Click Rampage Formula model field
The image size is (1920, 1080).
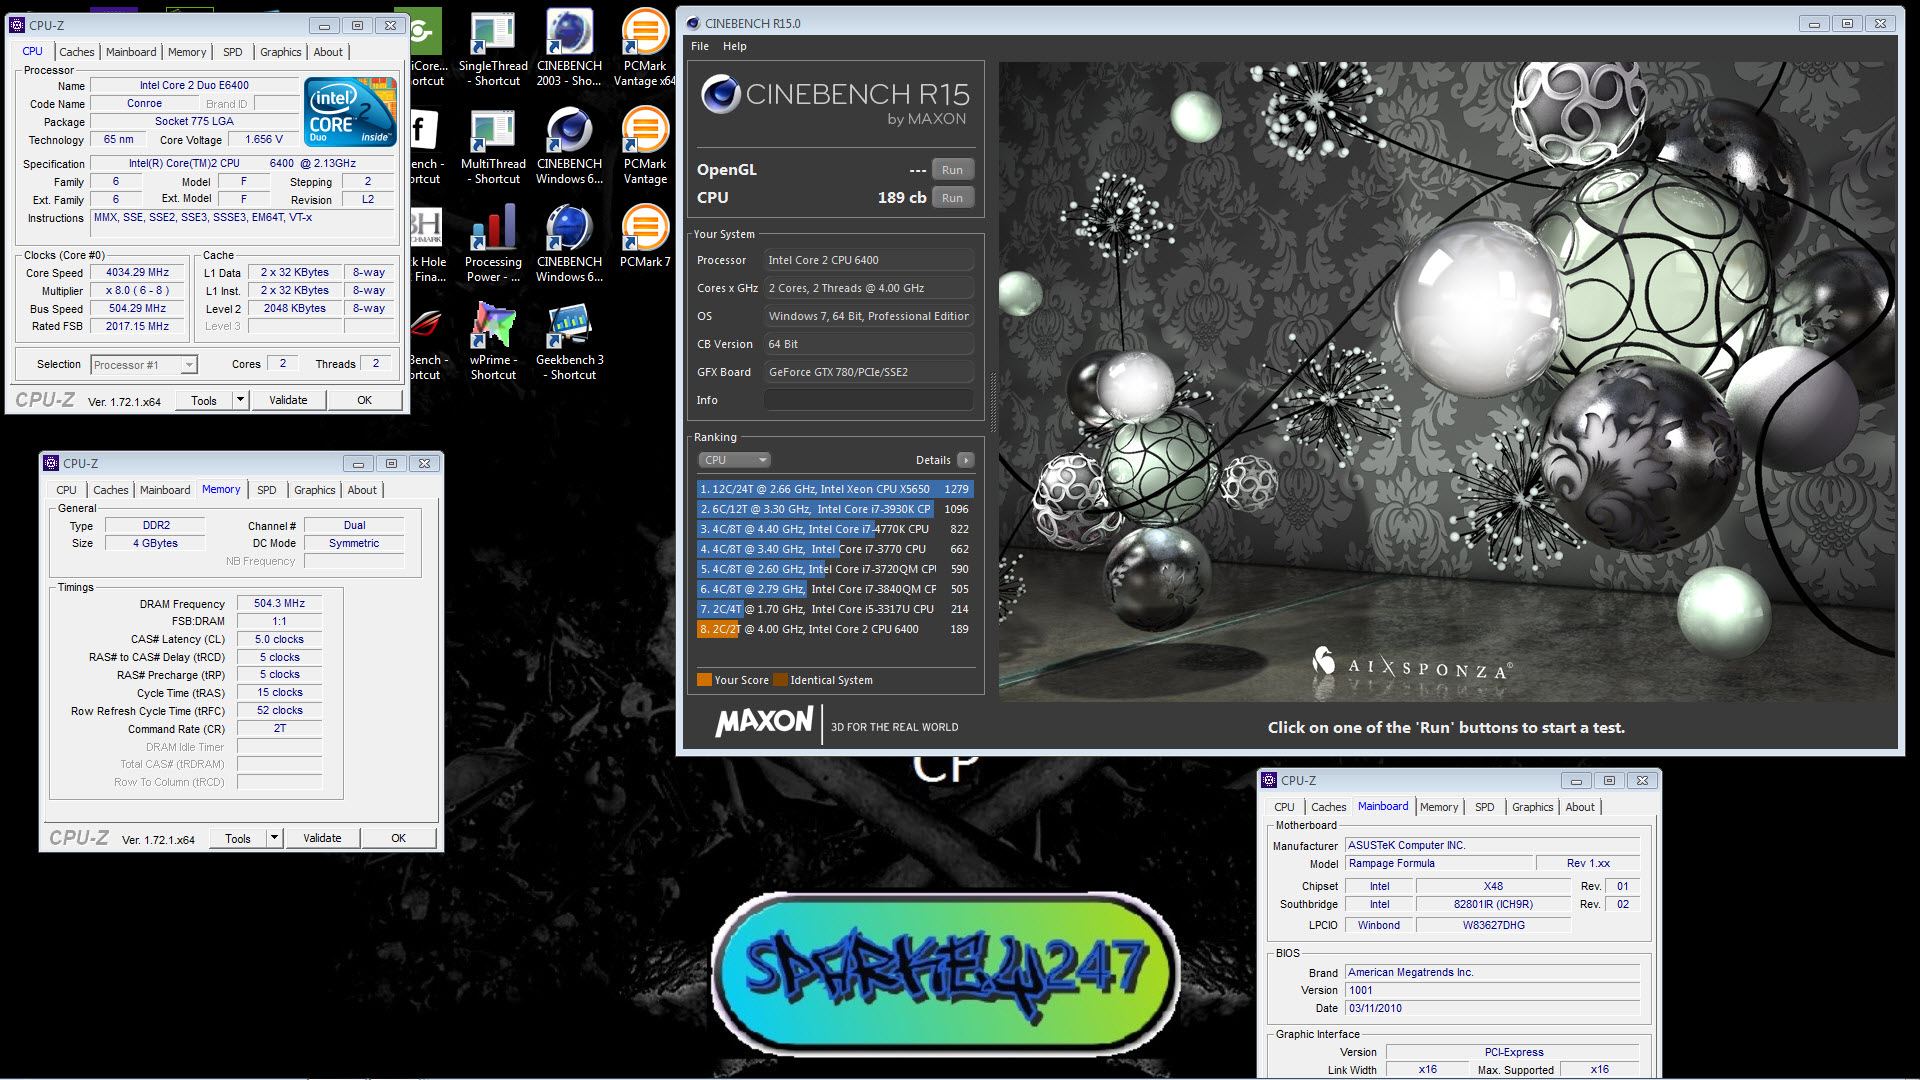(x=1438, y=863)
